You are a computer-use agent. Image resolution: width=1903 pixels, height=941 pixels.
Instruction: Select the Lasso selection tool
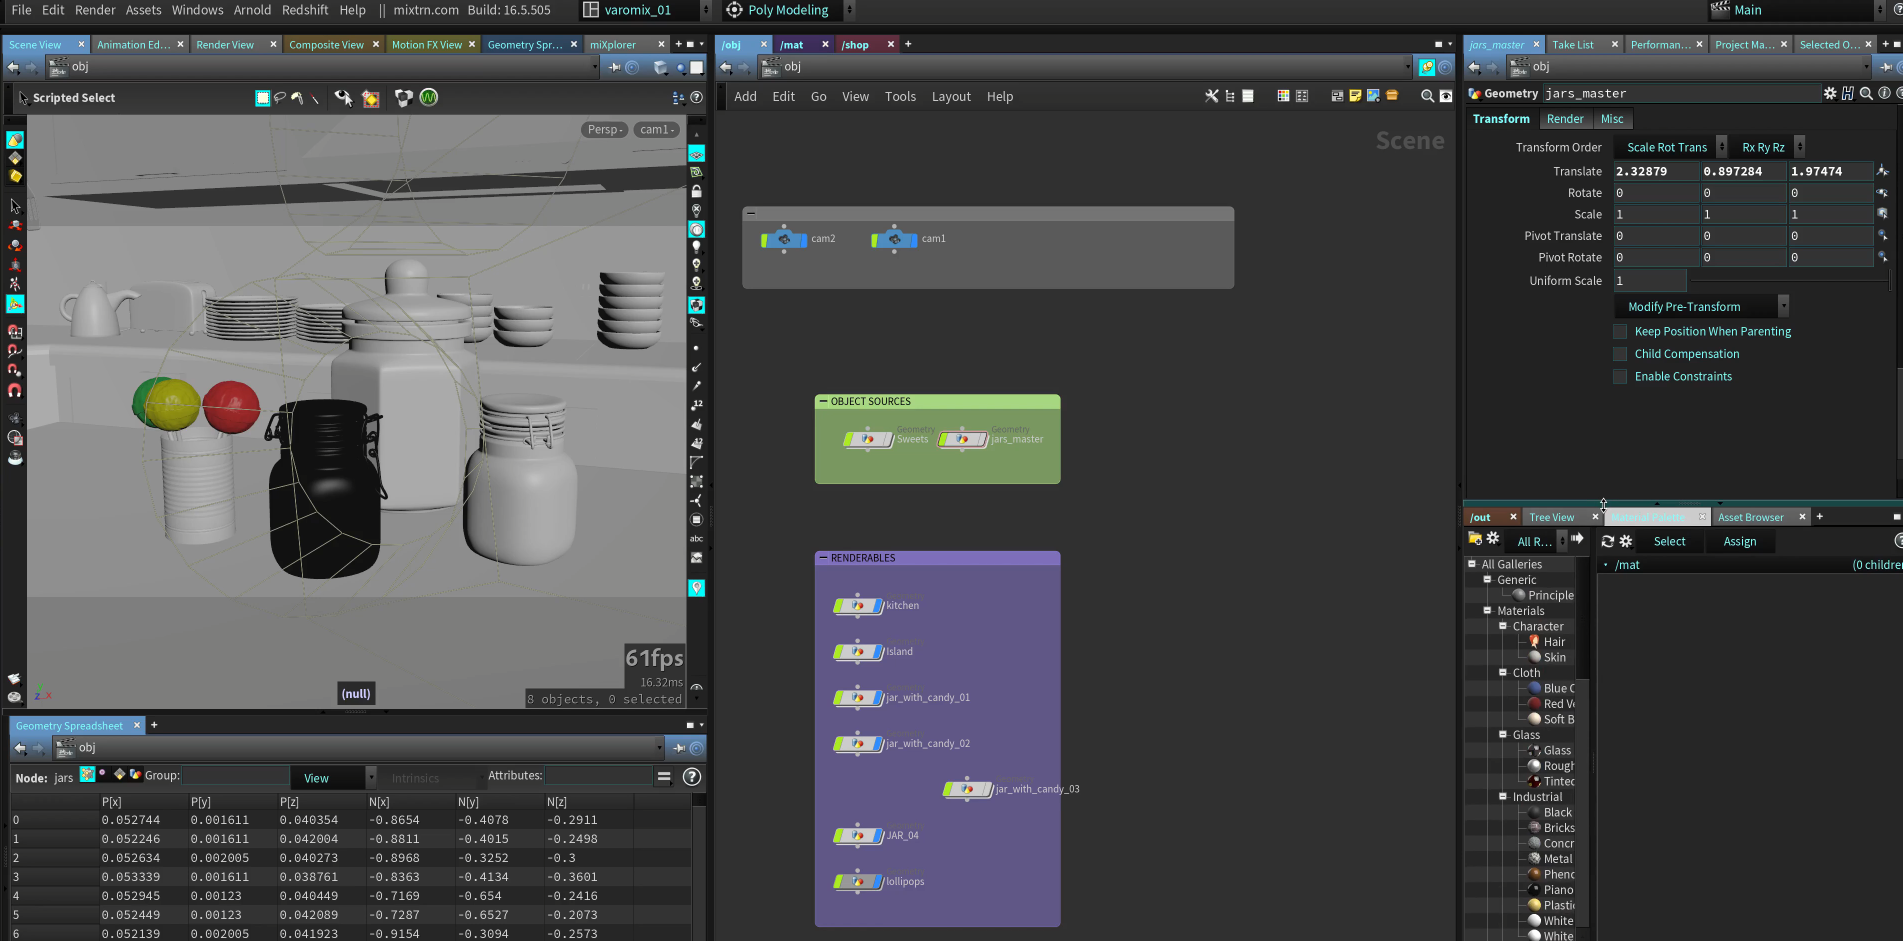tap(281, 98)
